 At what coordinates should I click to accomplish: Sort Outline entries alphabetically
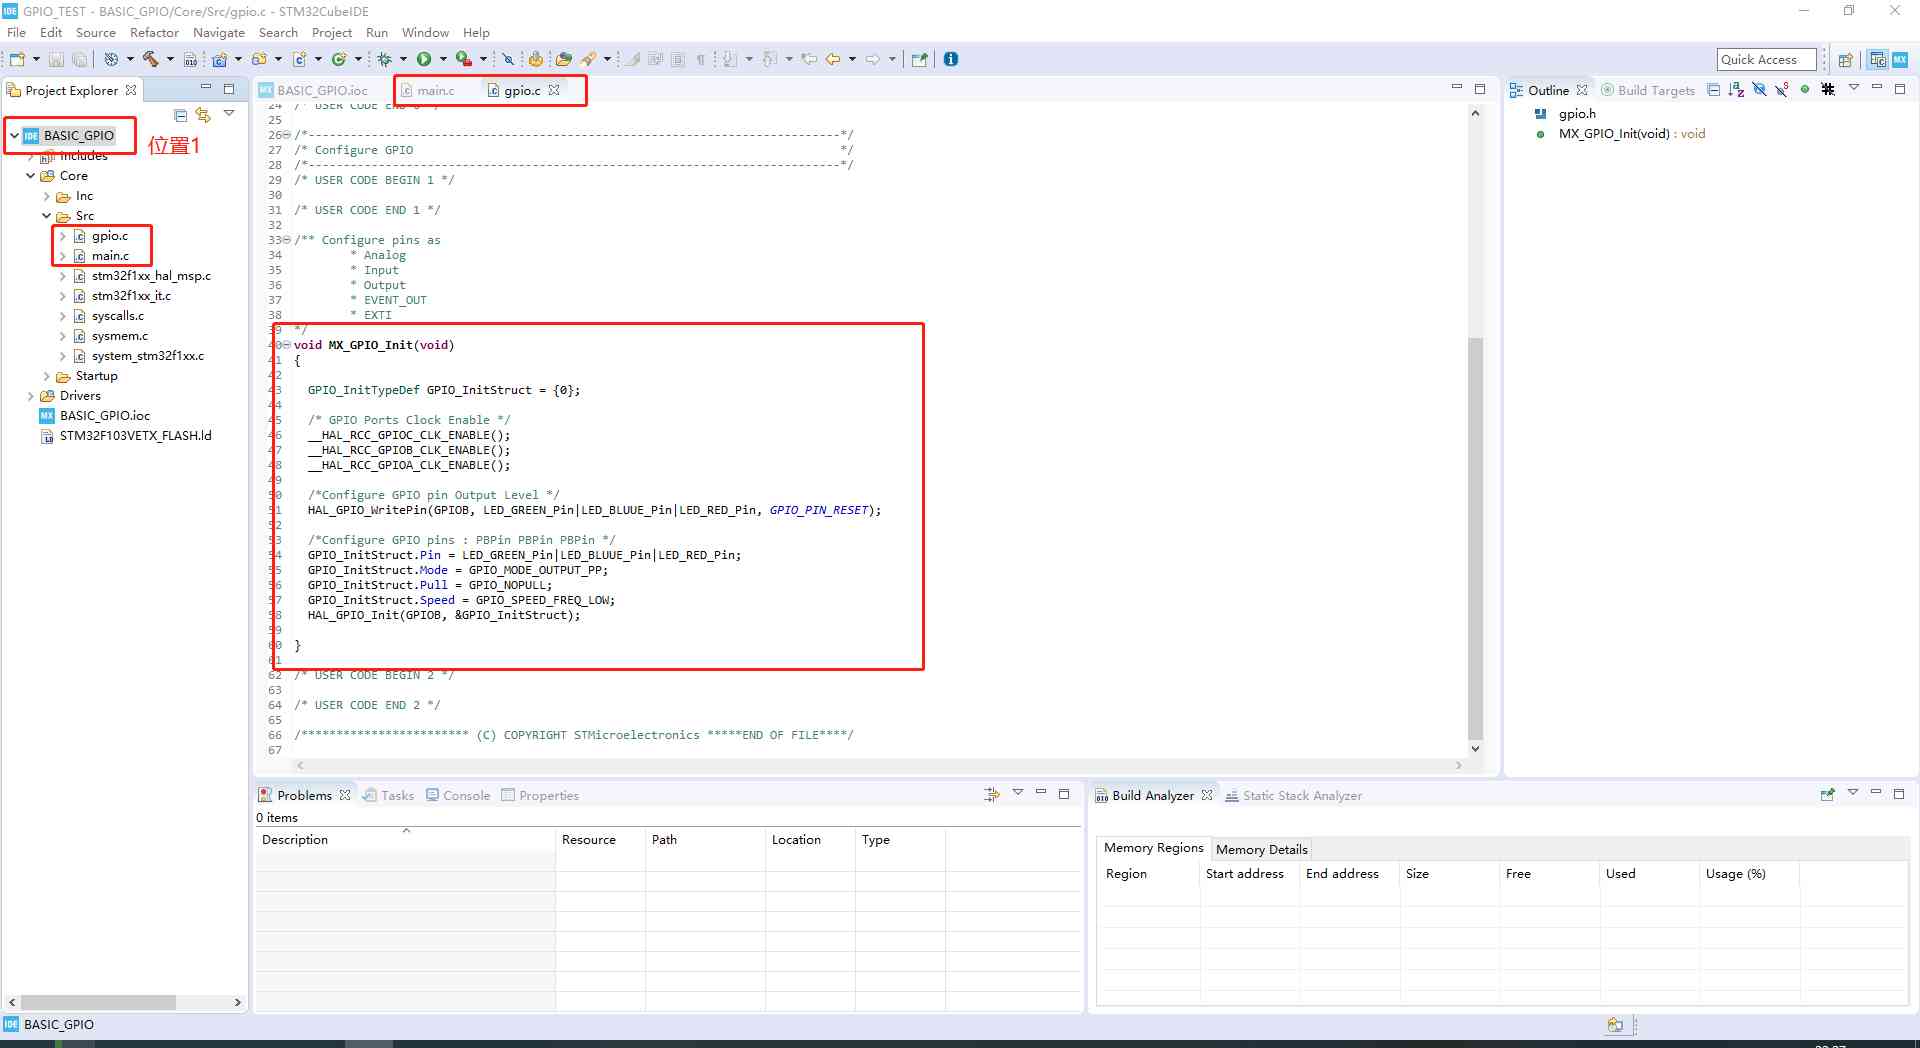[1736, 90]
